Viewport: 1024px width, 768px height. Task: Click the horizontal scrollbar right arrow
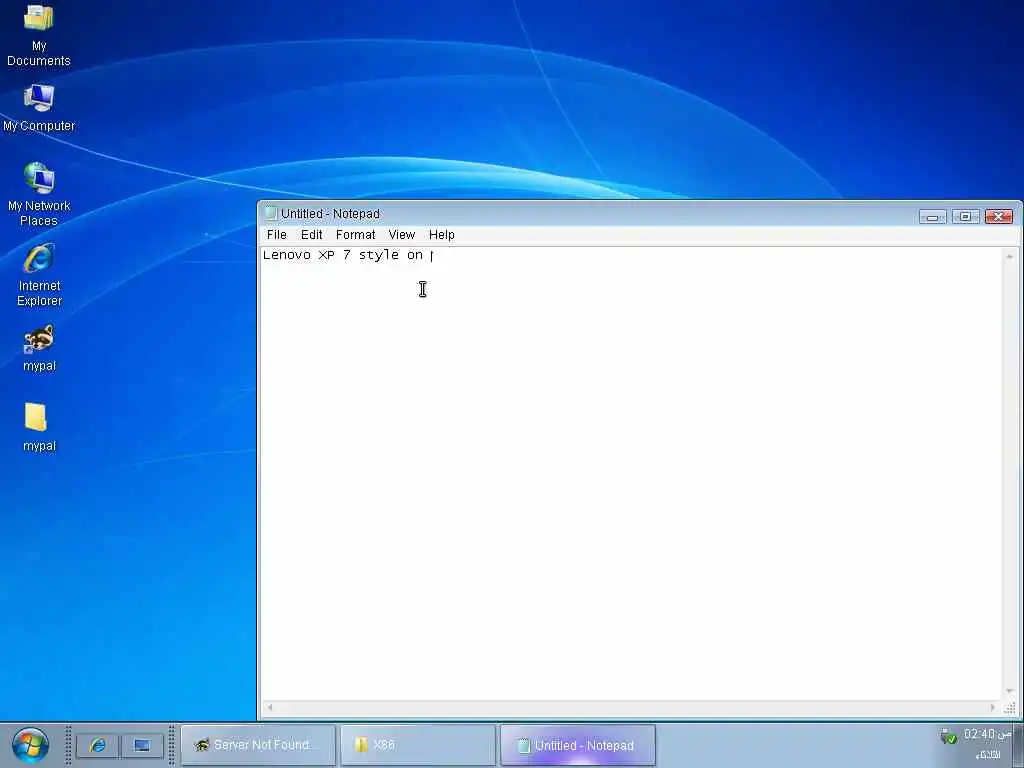click(x=993, y=707)
